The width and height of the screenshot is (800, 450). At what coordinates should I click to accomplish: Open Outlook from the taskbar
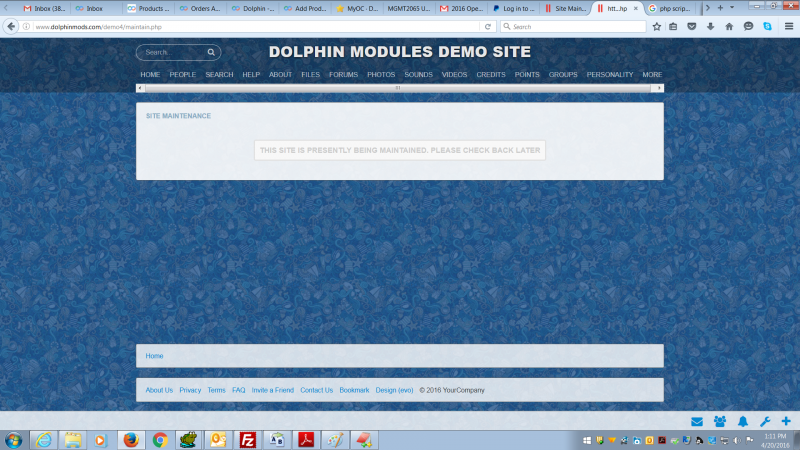218,440
